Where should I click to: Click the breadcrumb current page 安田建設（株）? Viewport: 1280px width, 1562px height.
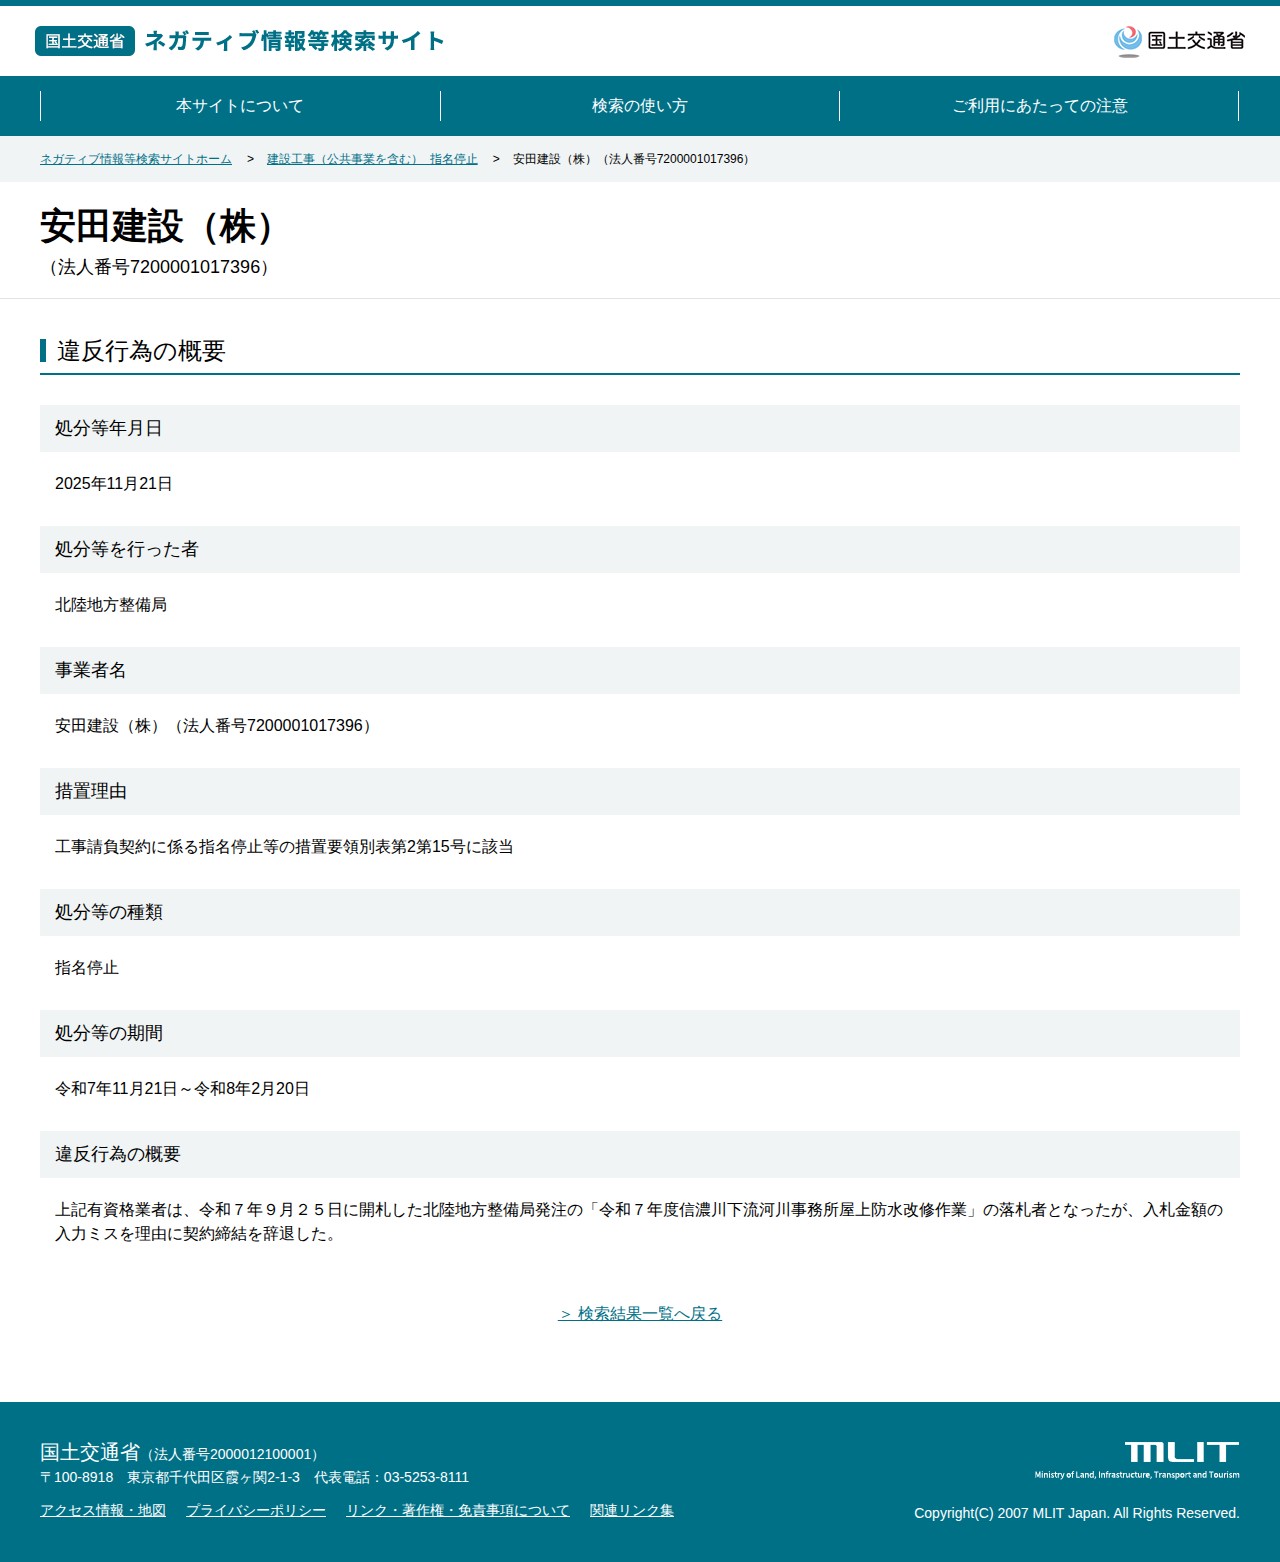[633, 159]
